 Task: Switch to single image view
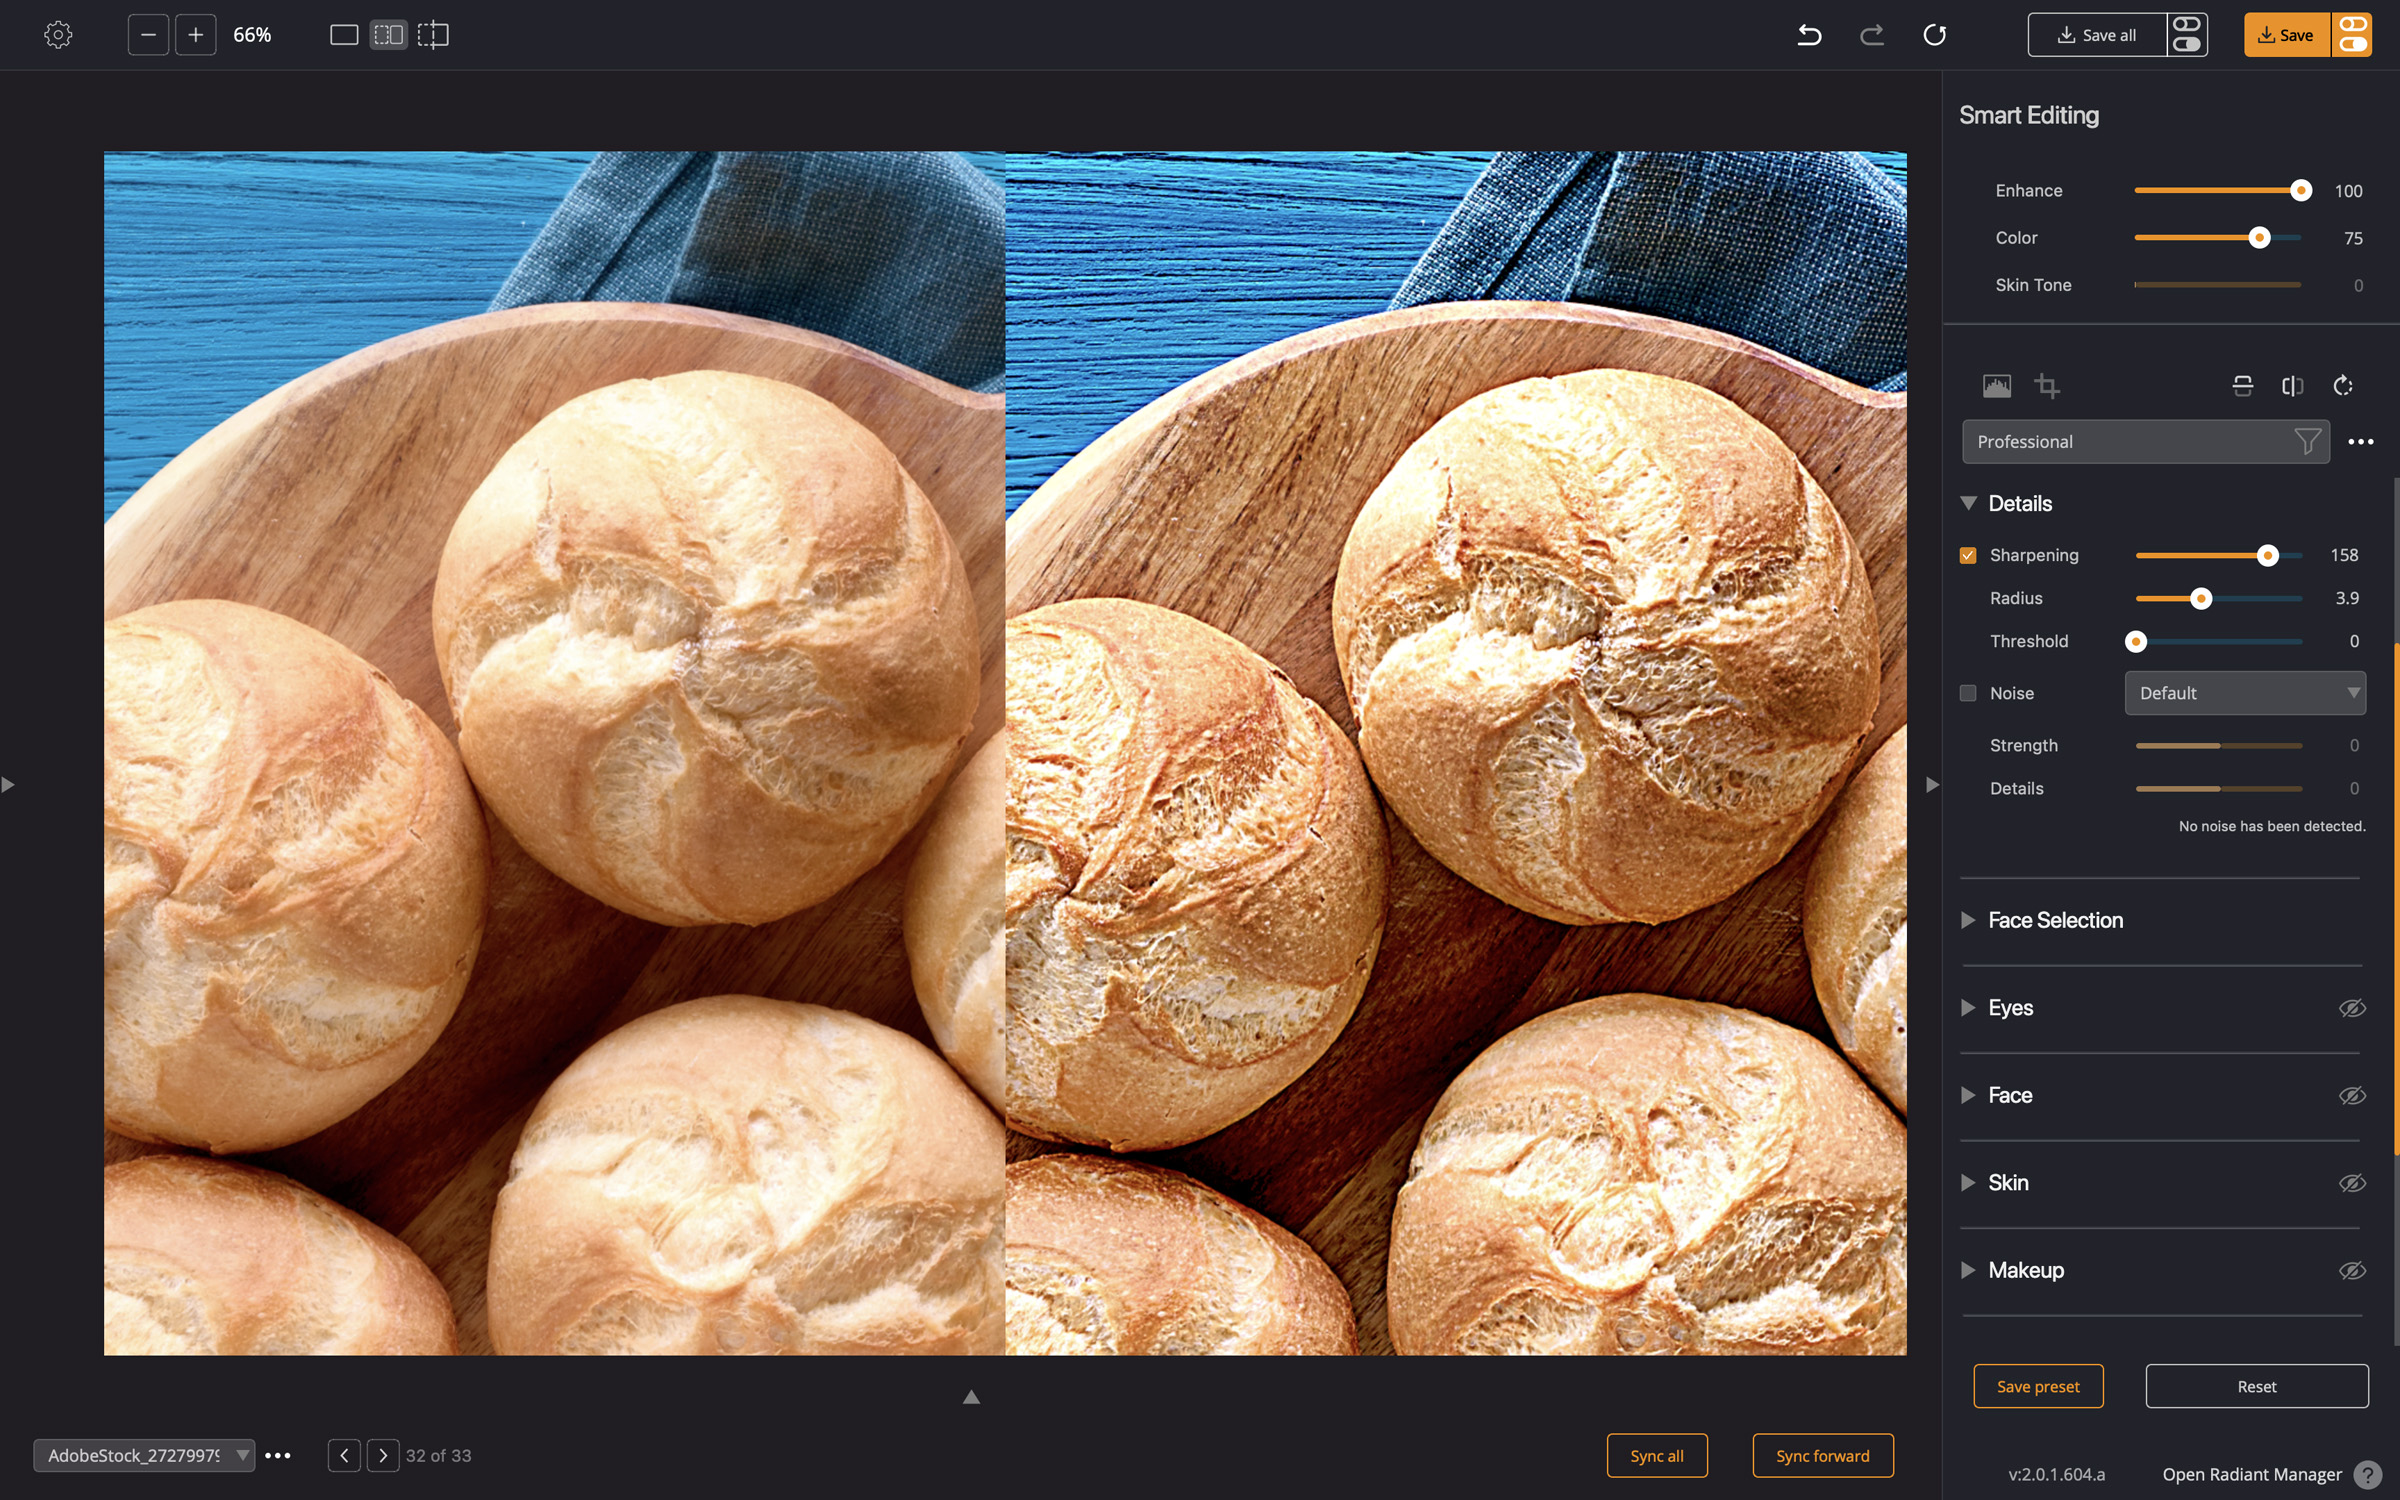point(344,35)
